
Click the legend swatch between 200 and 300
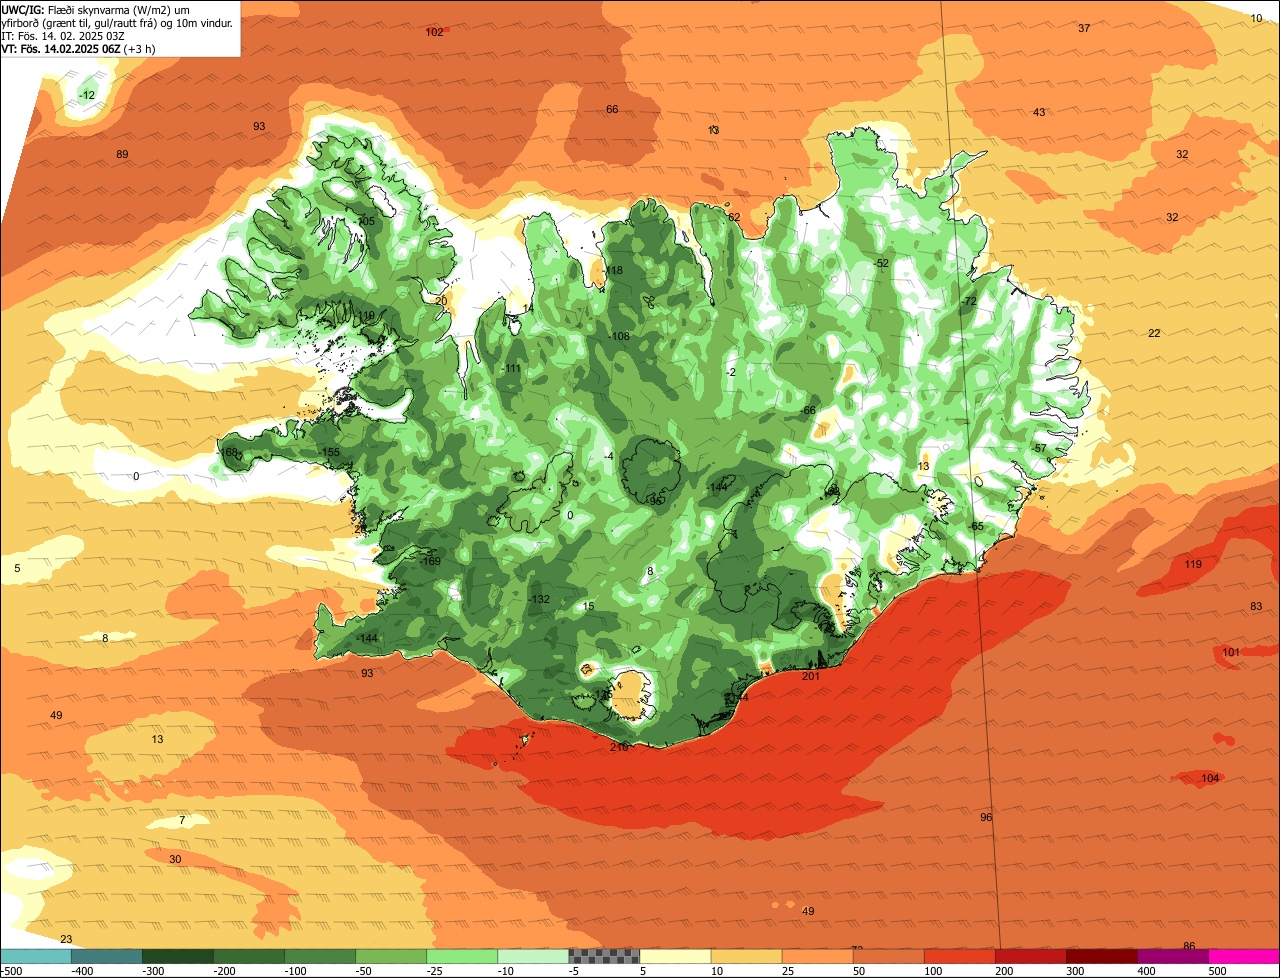(1030, 956)
